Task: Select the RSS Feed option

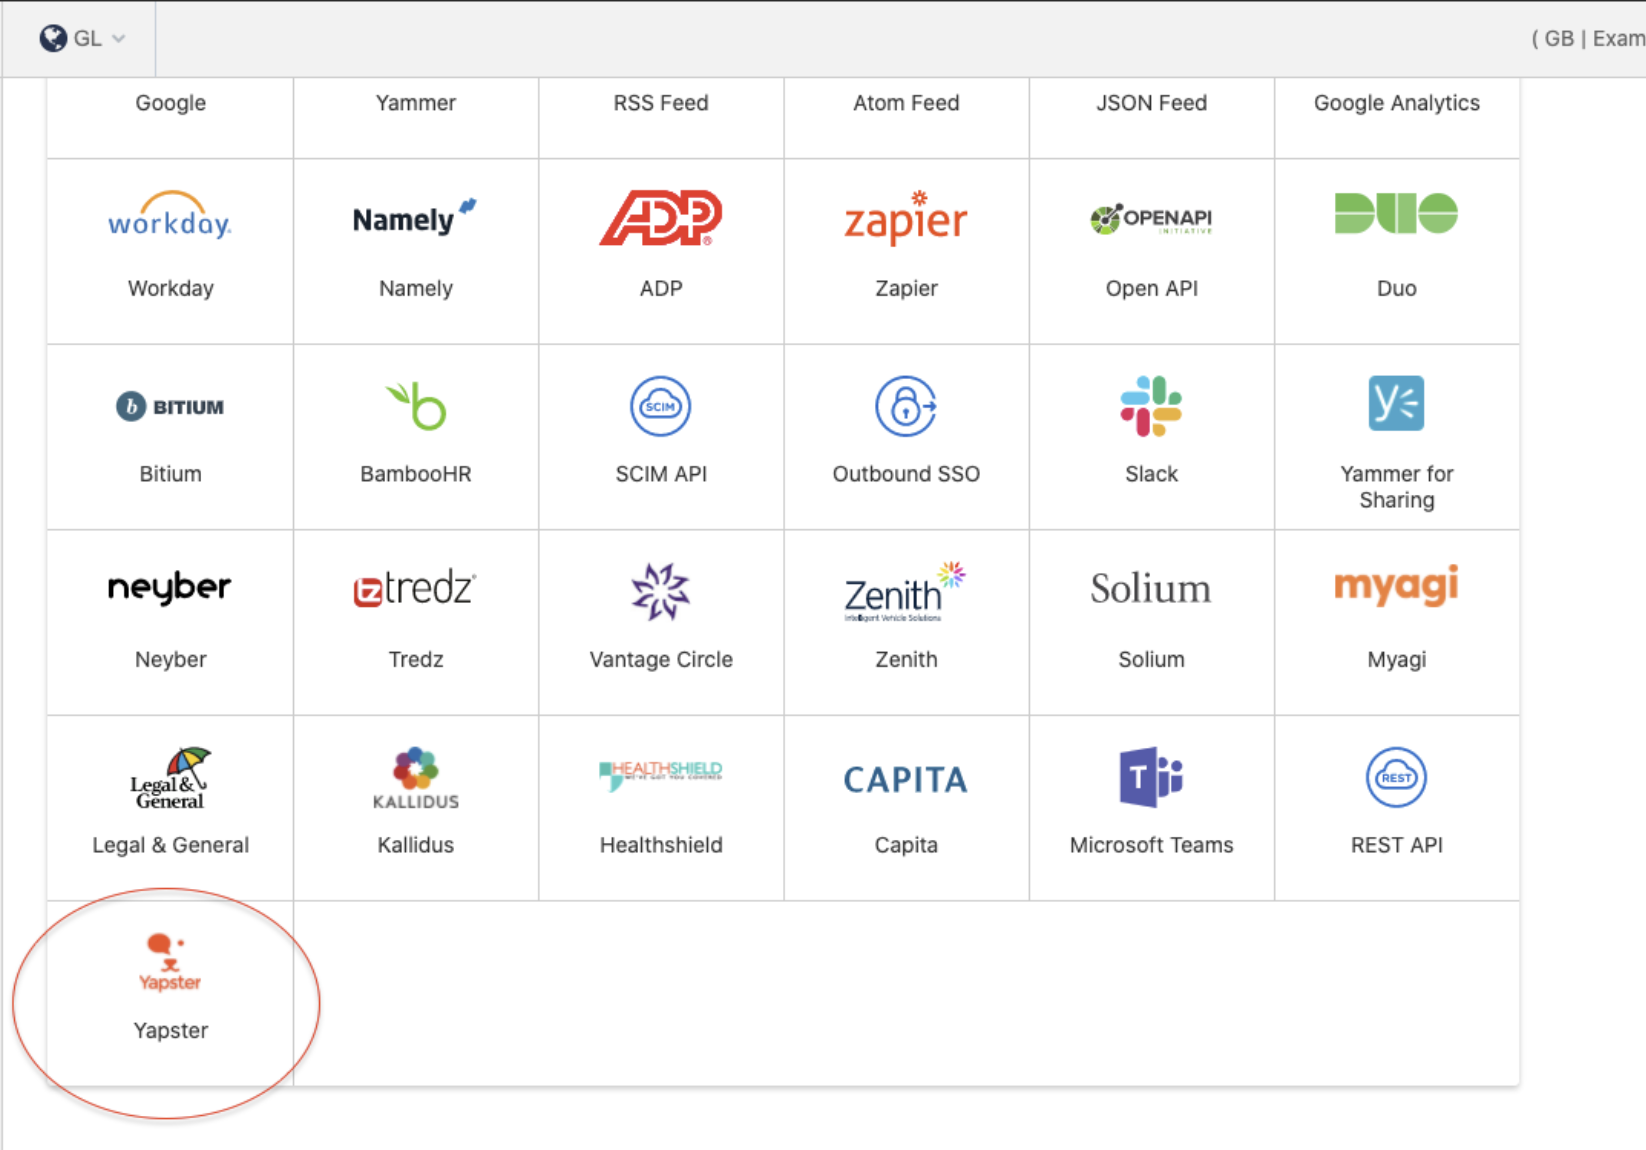Action: pos(660,103)
